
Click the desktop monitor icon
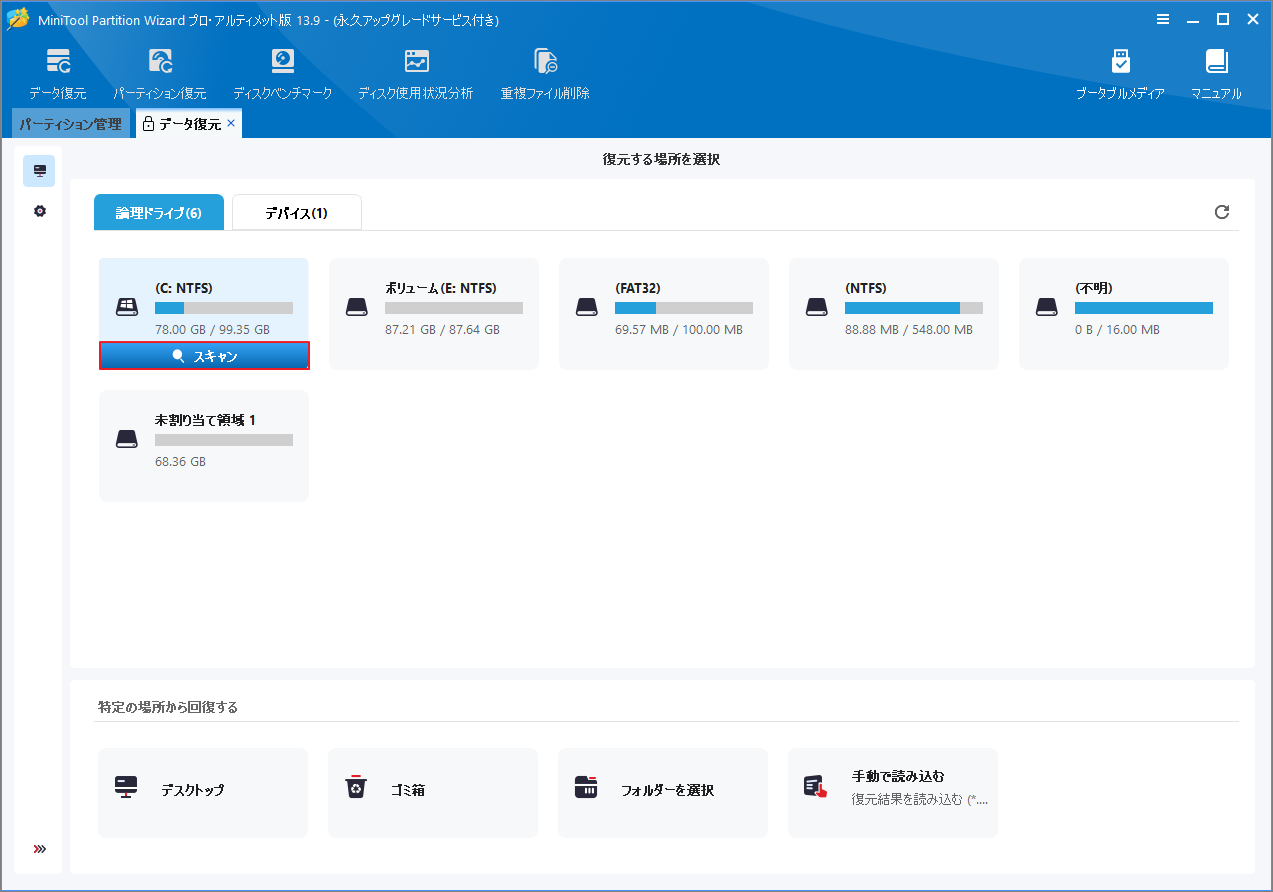(x=126, y=787)
